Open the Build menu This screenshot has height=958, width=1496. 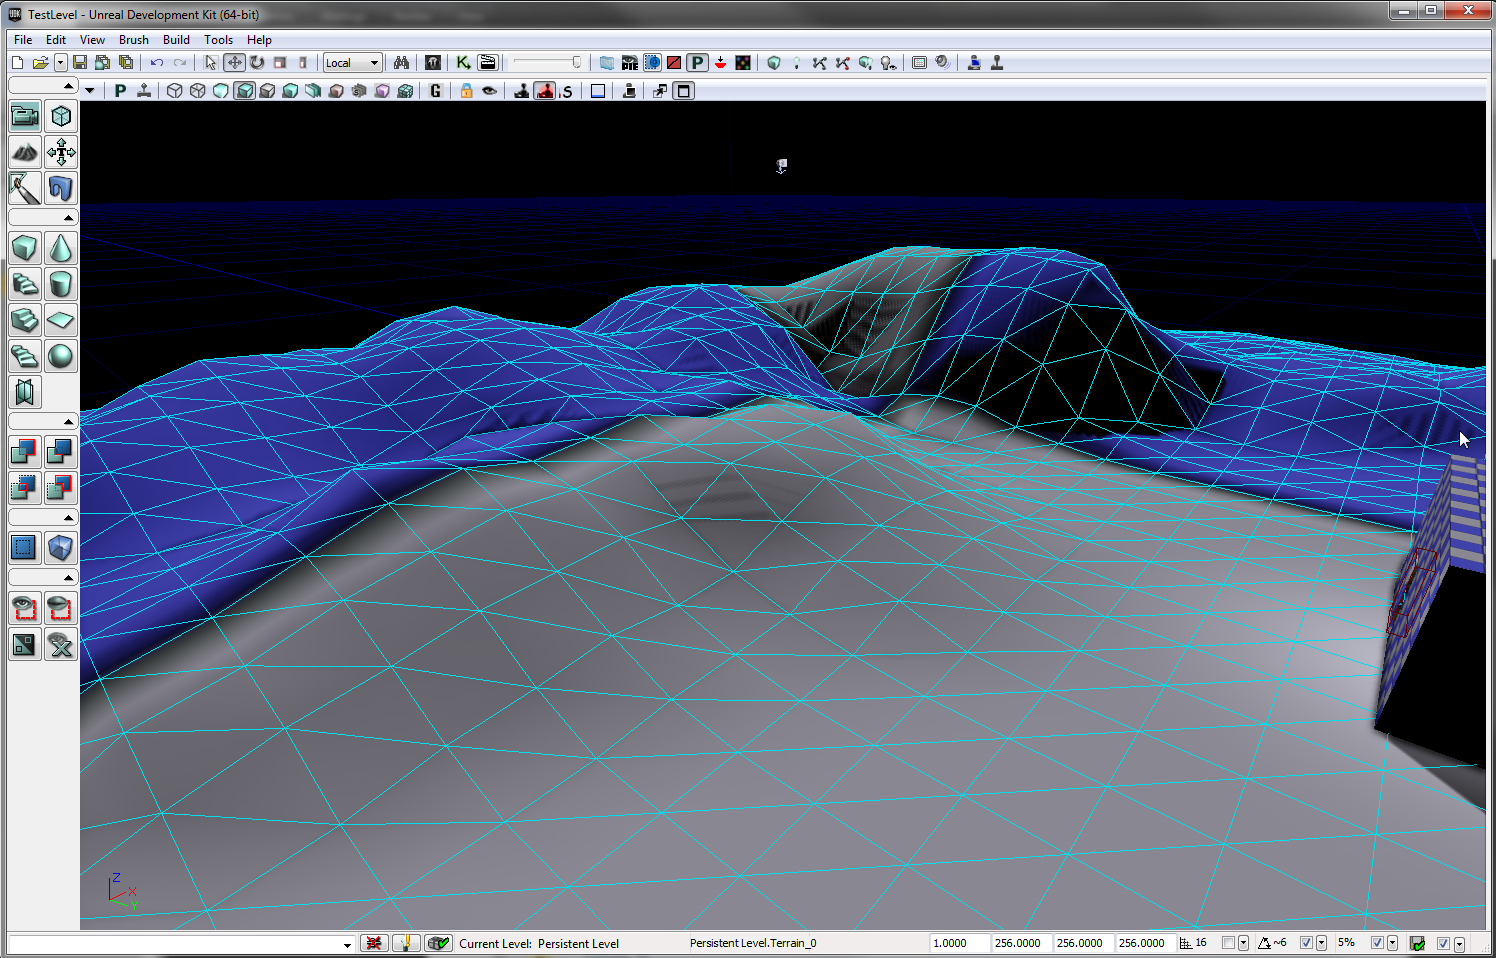click(x=176, y=40)
